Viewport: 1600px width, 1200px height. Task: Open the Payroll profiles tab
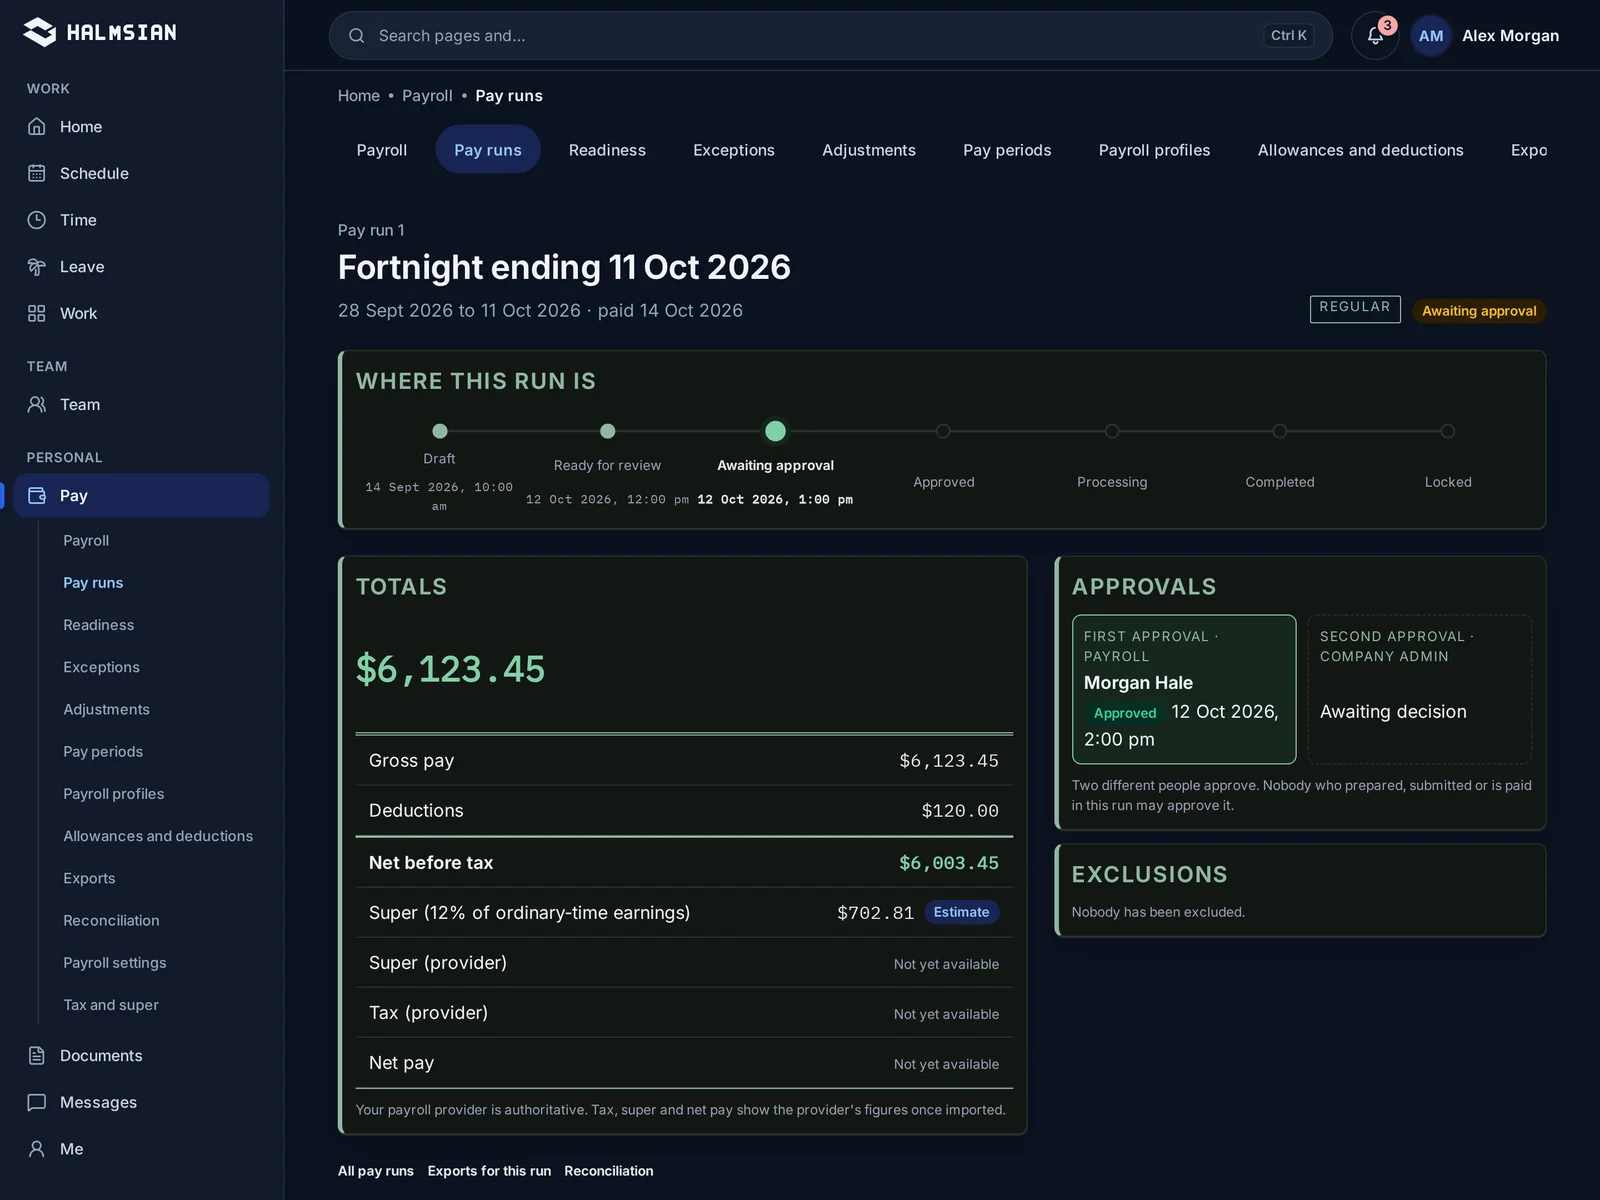(x=1154, y=150)
